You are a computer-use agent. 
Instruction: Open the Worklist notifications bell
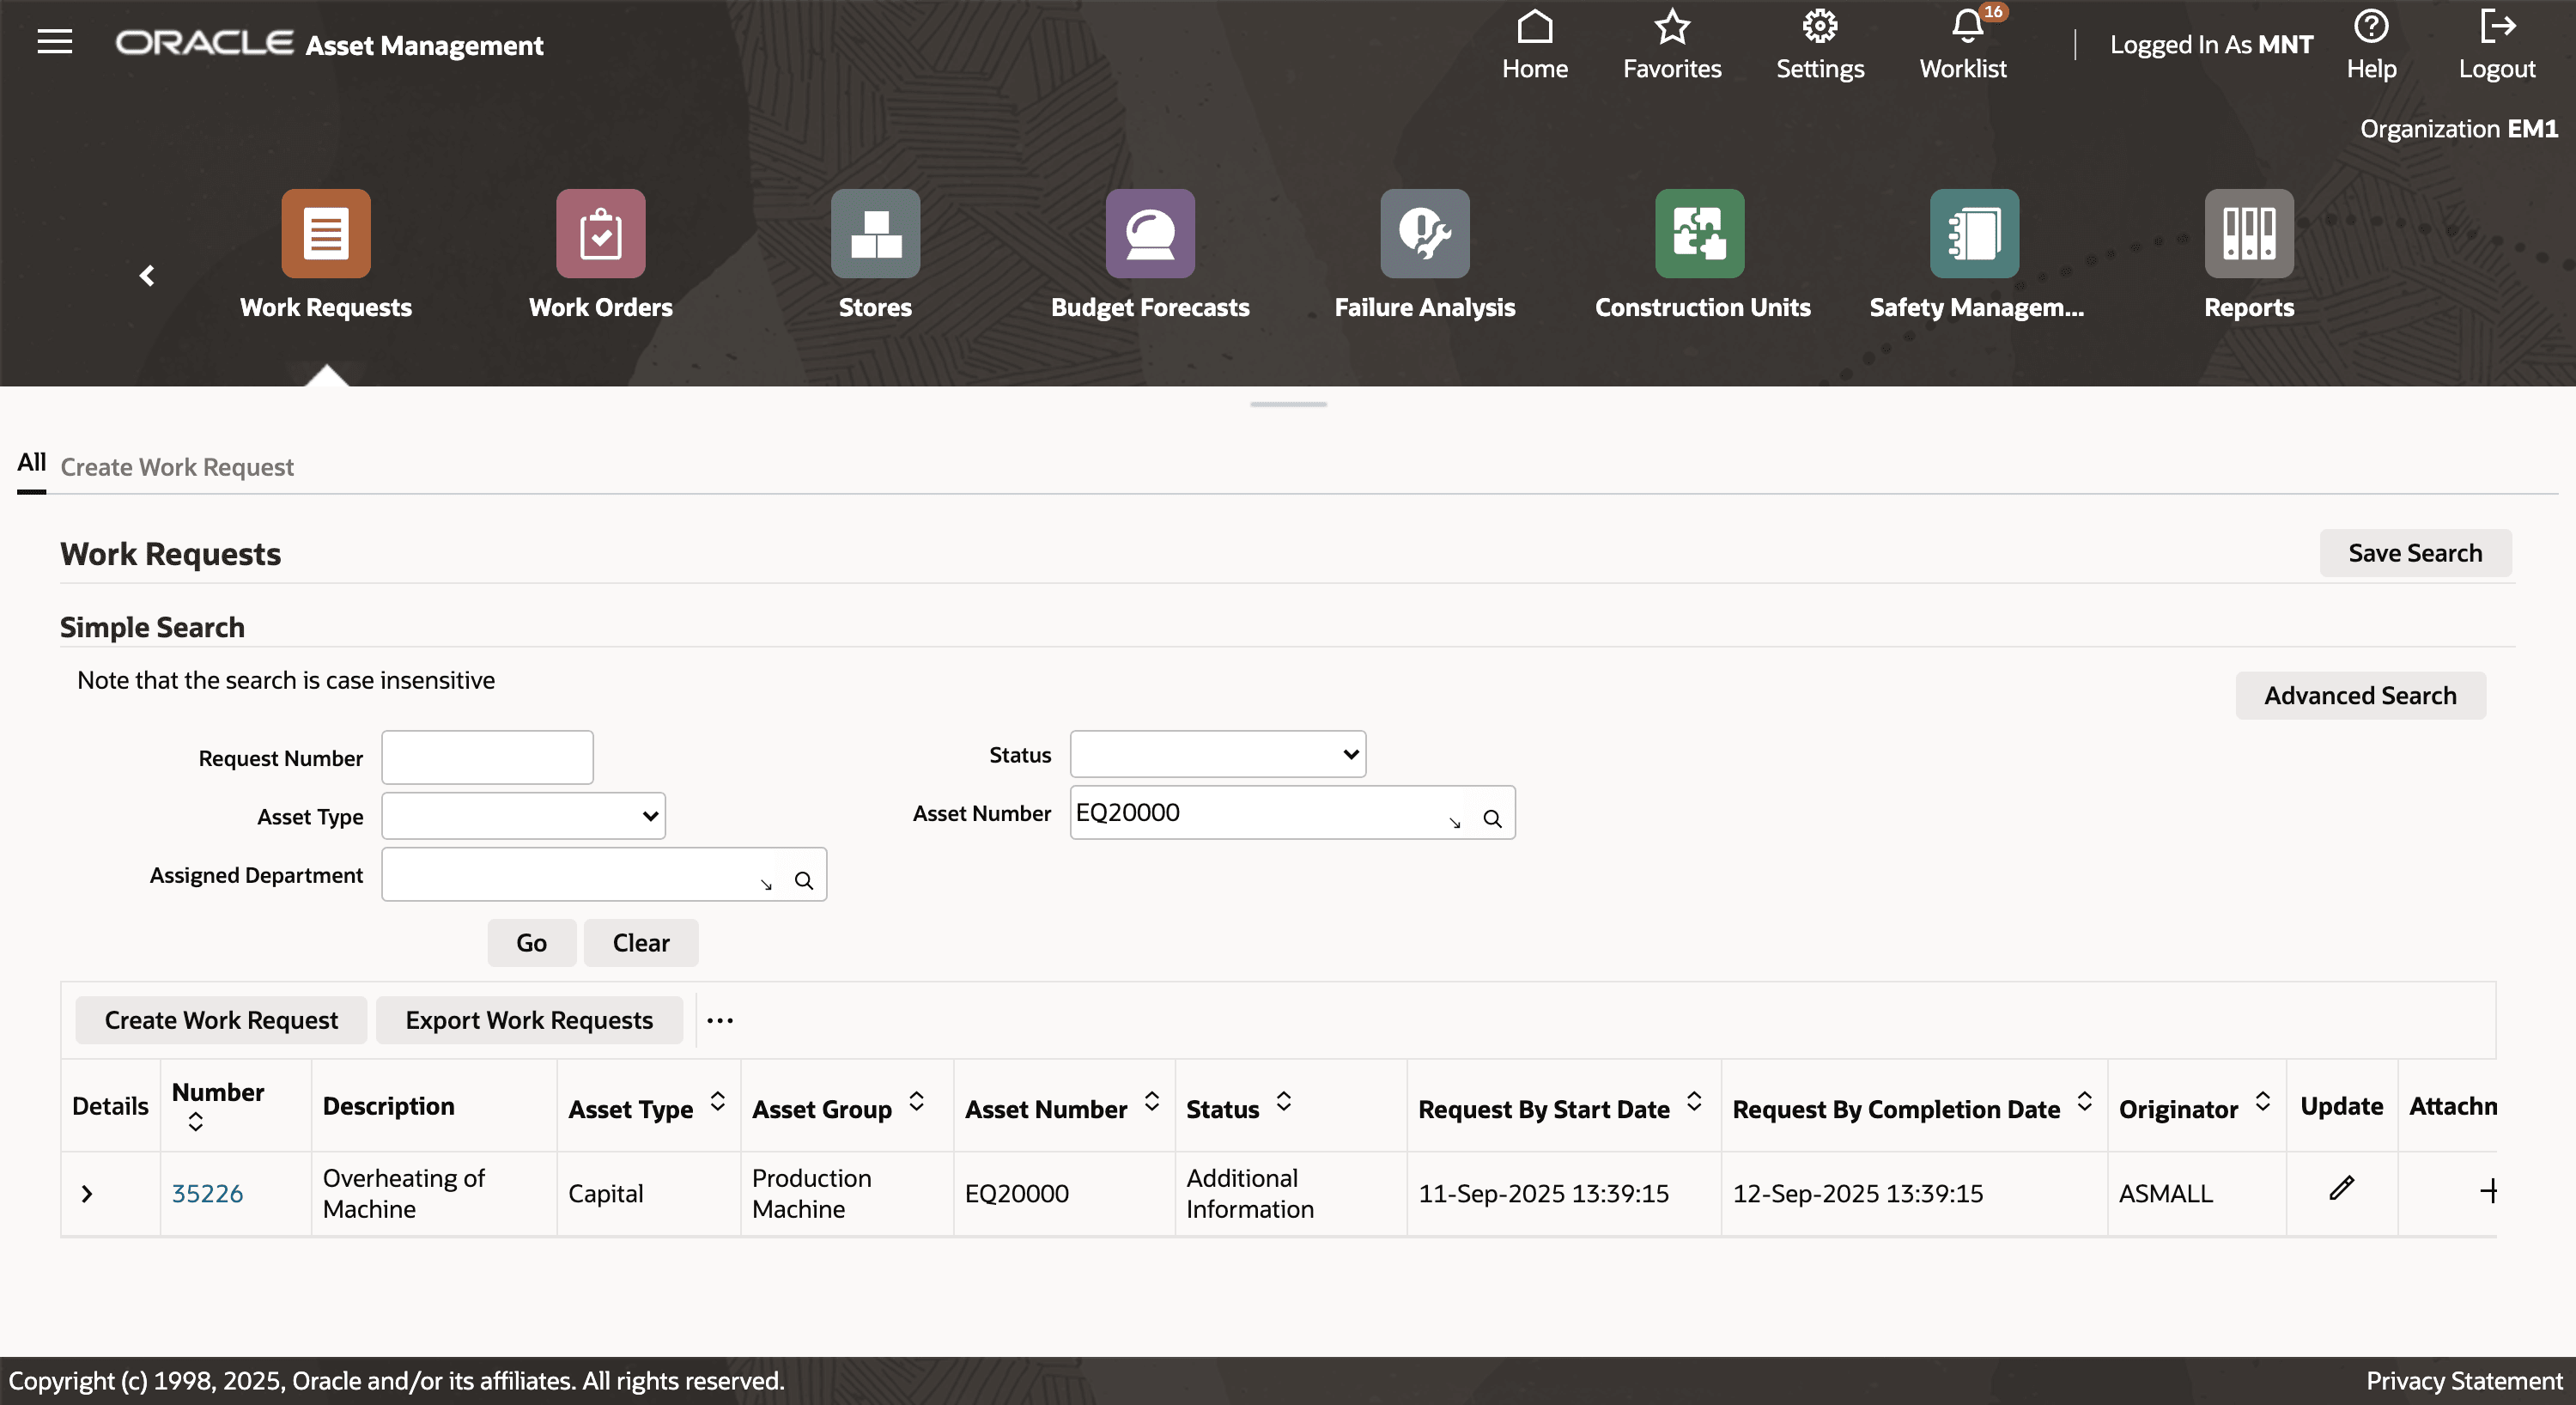point(1963,30)
